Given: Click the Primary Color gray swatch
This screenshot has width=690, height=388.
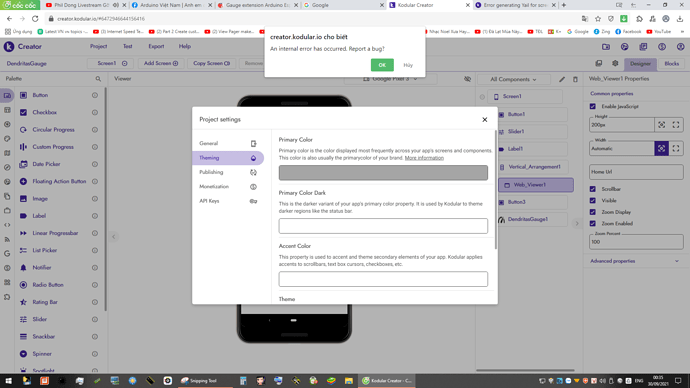Looking at the screenshot, I should pyautogui.click(x=383, y=172).
